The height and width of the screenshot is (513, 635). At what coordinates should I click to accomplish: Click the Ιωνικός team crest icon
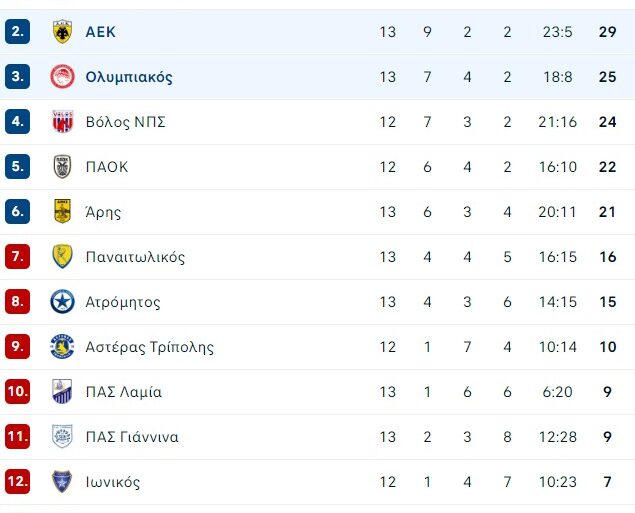[62, 482]
